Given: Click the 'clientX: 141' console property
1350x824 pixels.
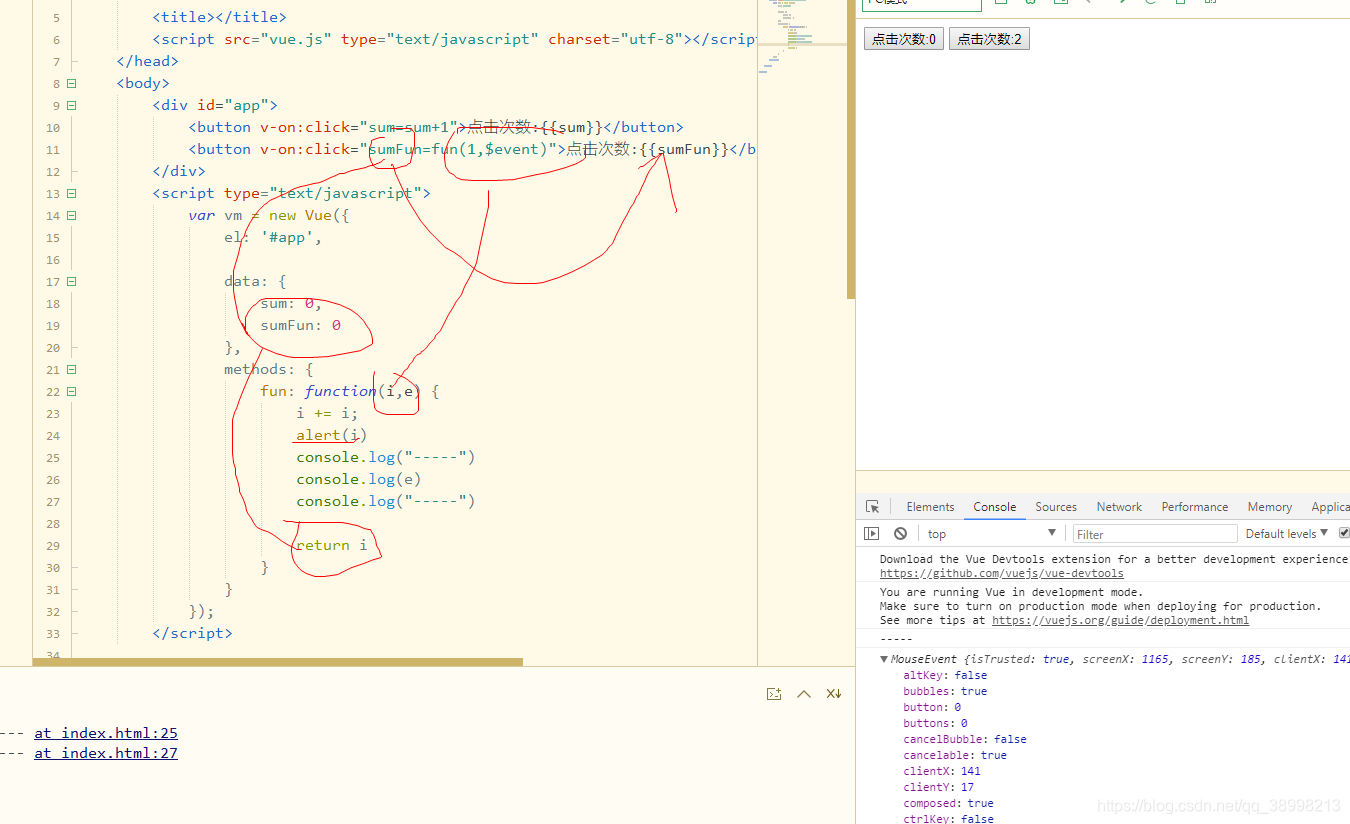Looking at the screenshot, I should click(942, 771).
